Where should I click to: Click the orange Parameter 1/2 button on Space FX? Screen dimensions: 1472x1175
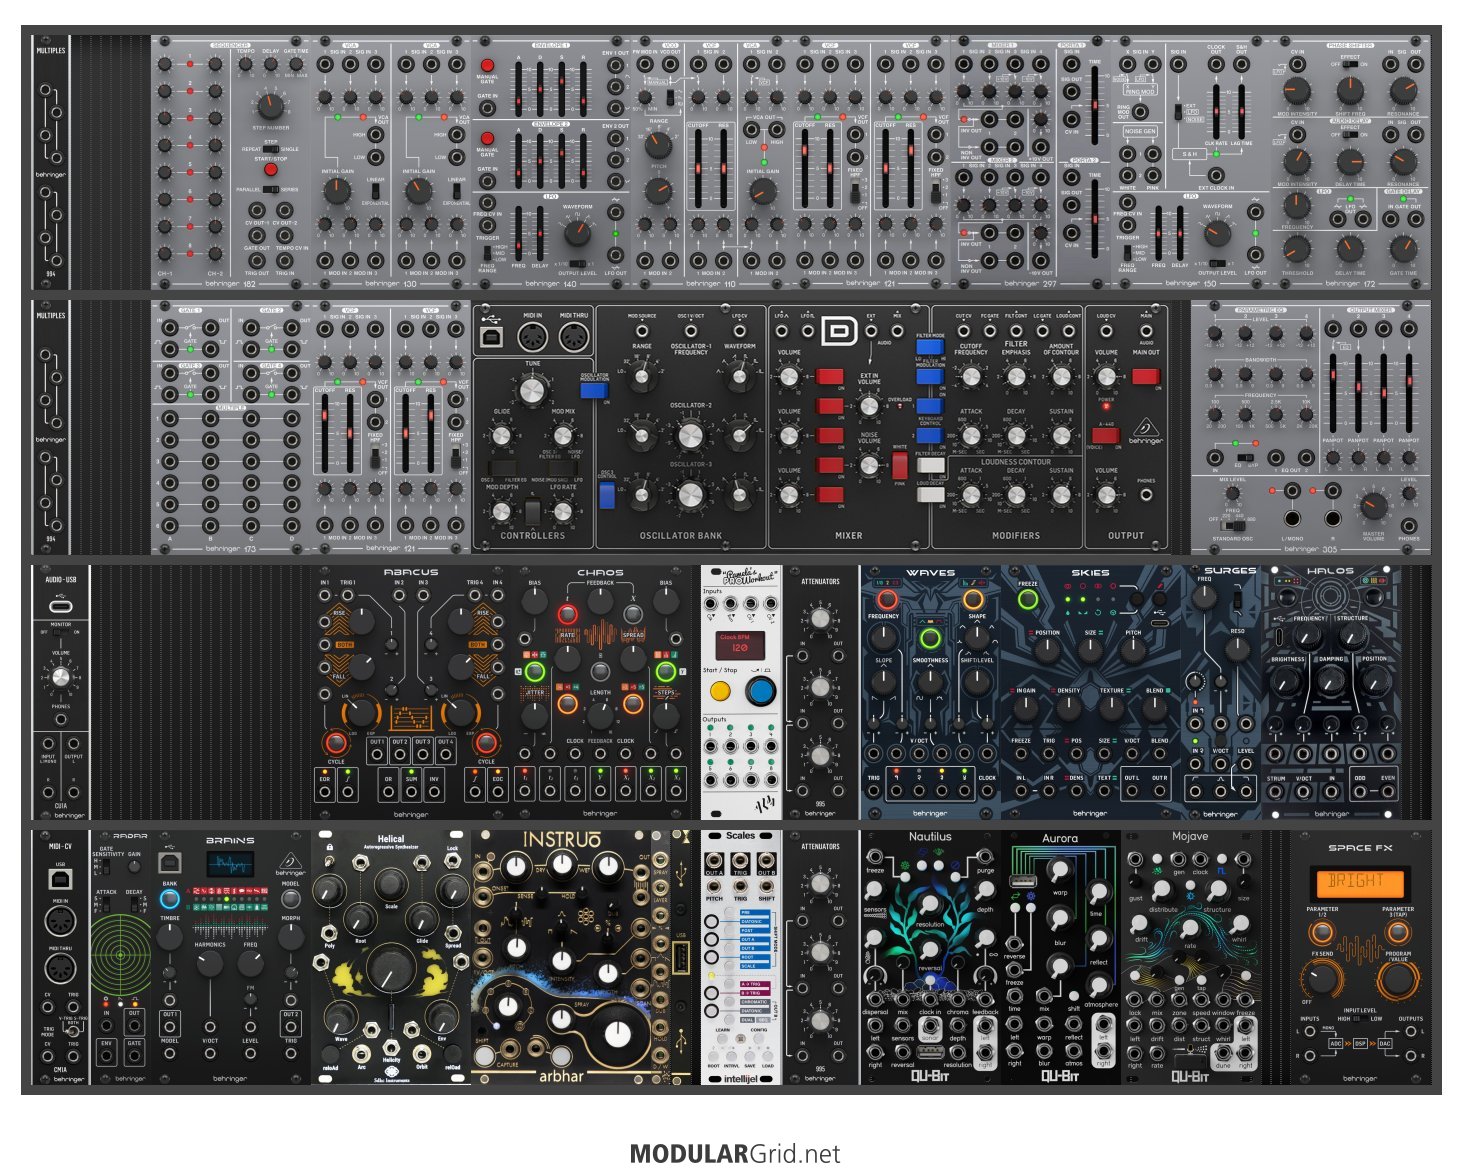pos(1322,932)
